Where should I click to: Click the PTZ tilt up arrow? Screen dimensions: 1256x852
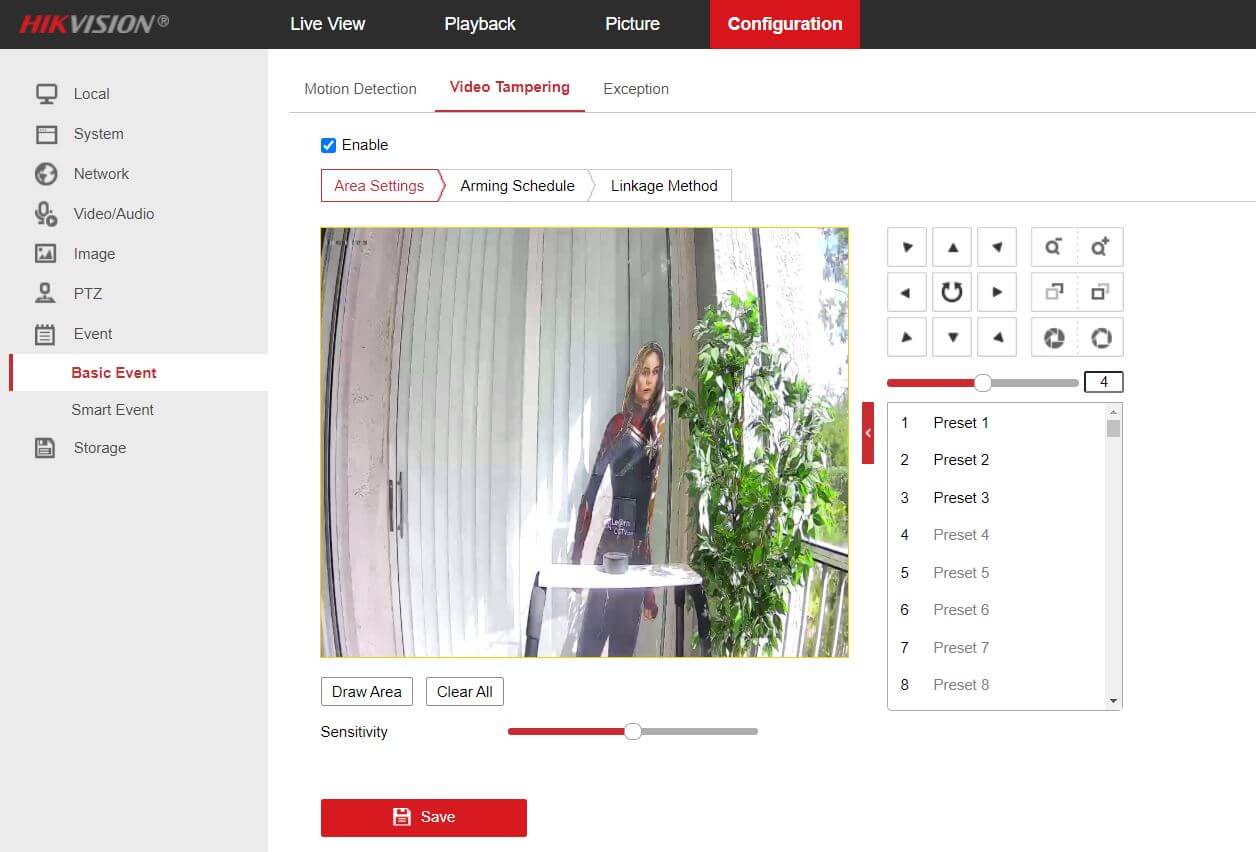pyautogui.click(x=952, y=247)
